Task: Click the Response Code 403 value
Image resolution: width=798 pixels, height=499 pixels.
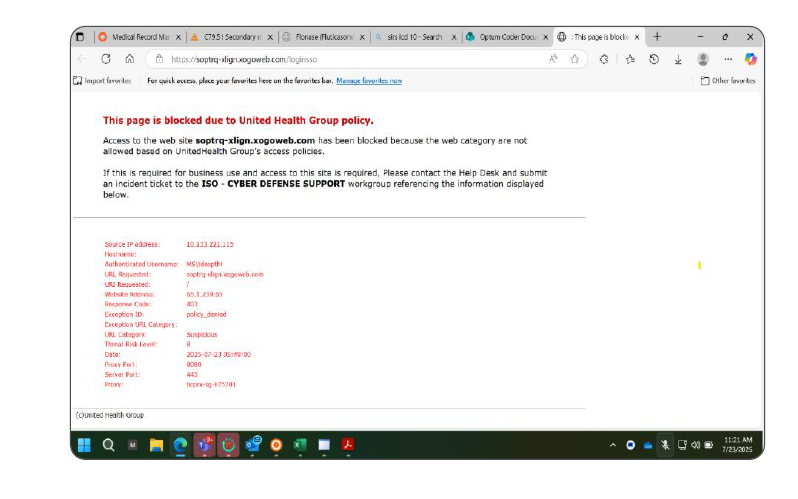Action: tap(192, 304)
